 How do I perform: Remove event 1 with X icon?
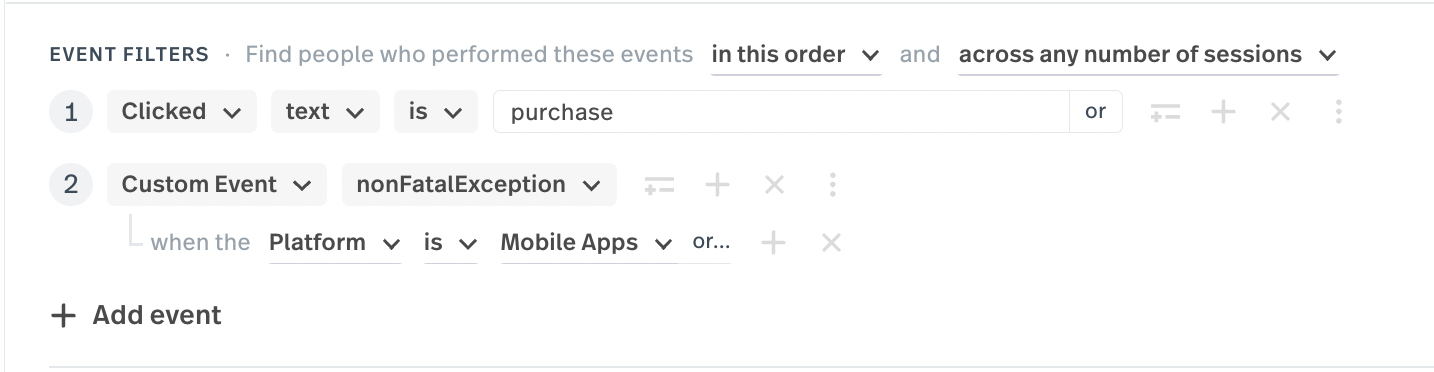(1280, 112)
